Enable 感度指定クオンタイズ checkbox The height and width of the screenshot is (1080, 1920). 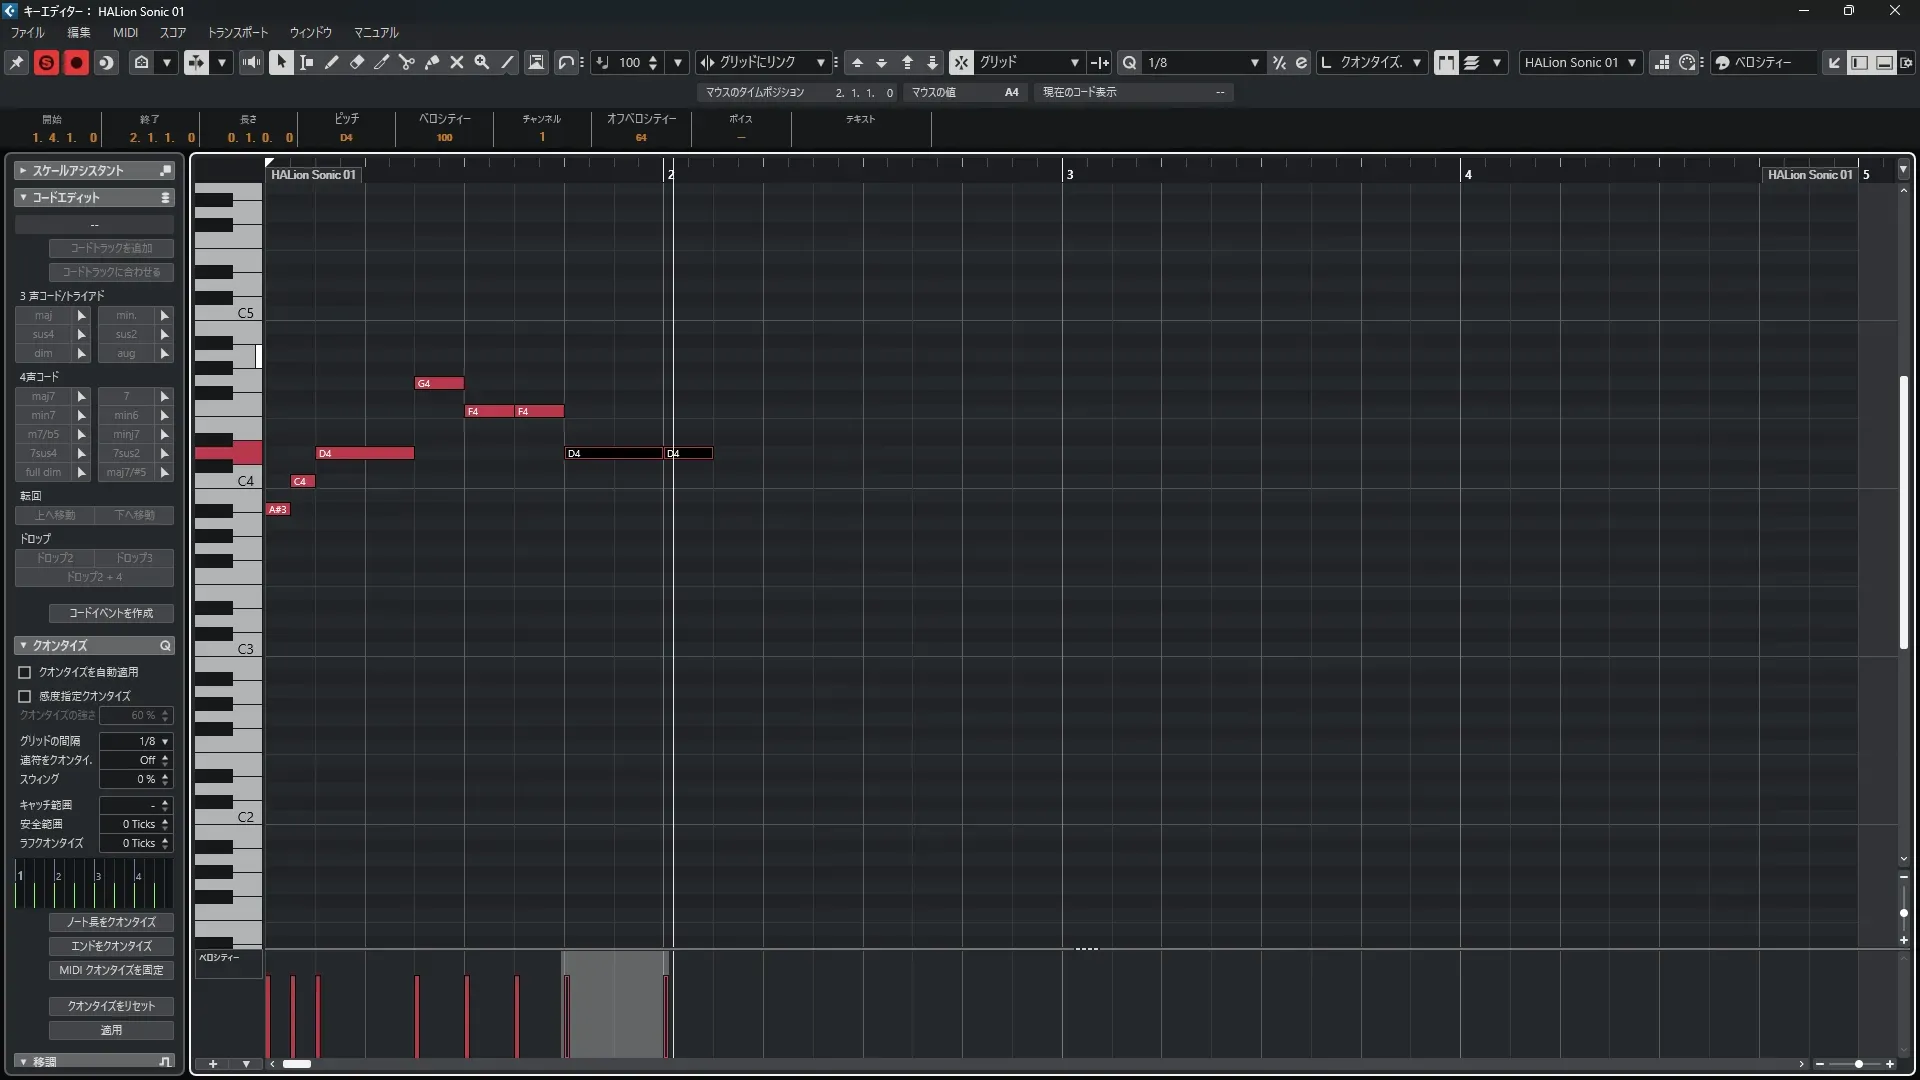pos(25,696)
